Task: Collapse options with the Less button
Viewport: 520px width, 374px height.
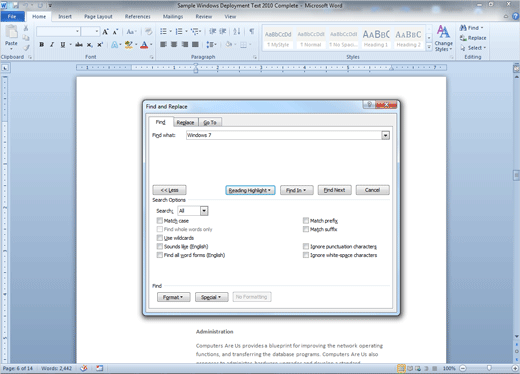Action: 169,190
